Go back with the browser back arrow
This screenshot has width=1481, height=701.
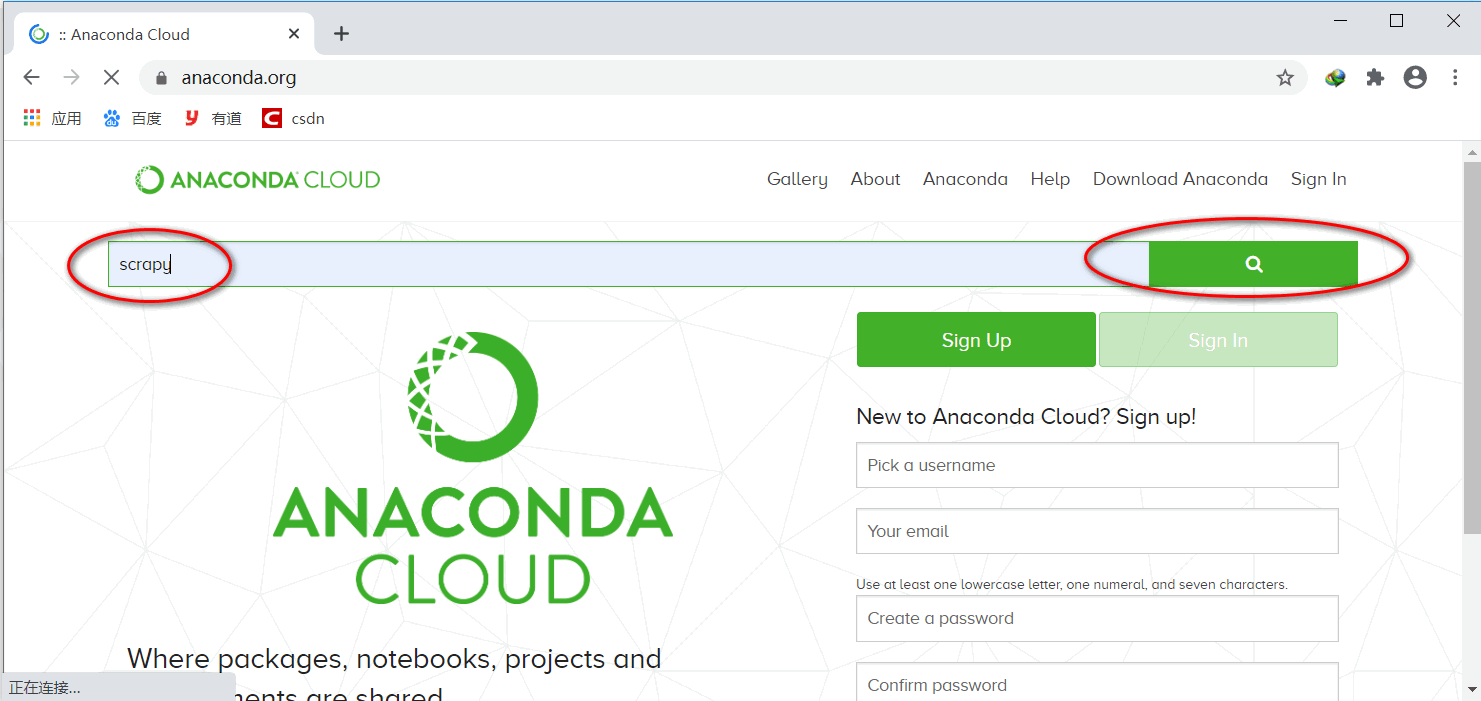31,77
